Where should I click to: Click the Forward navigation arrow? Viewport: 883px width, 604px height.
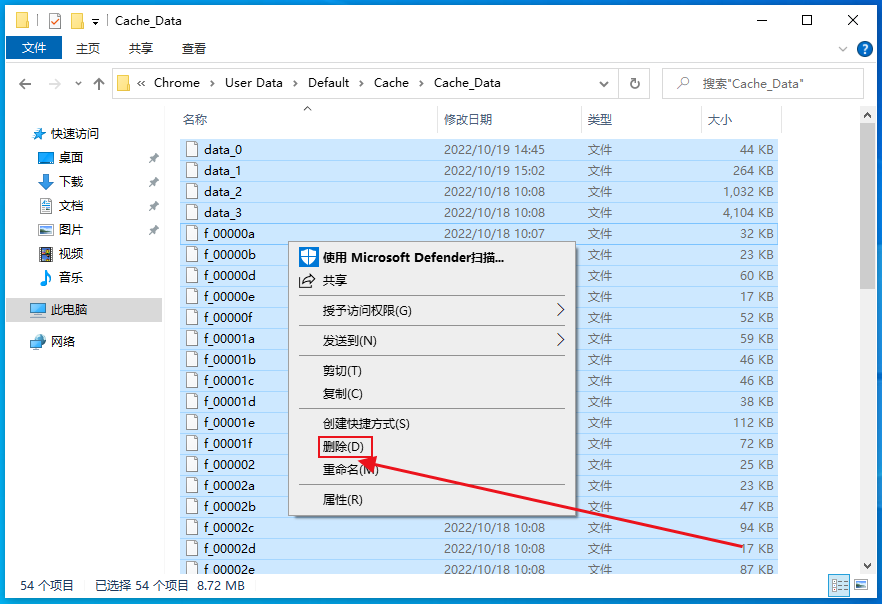[x=55, y=84]
